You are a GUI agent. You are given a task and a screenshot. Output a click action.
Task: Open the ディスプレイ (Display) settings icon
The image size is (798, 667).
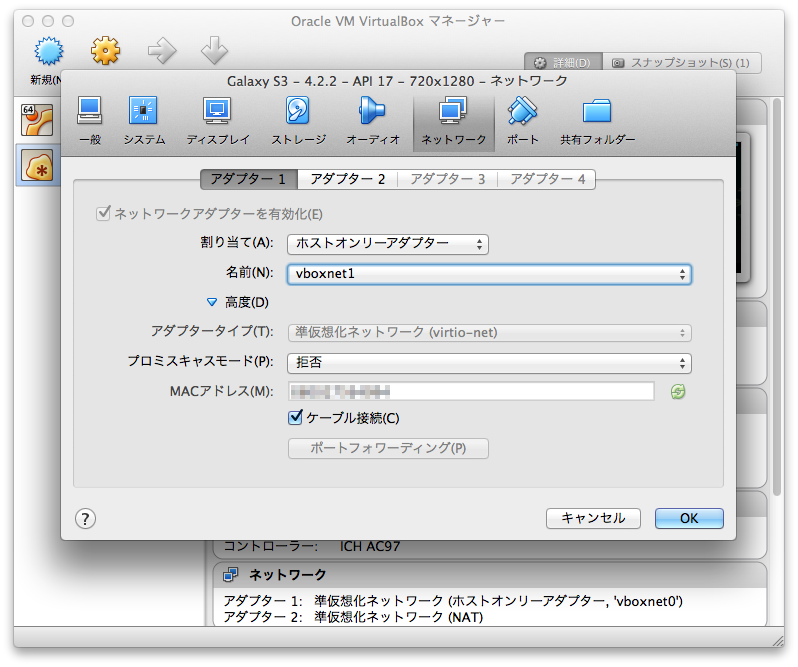click(218, 121)
